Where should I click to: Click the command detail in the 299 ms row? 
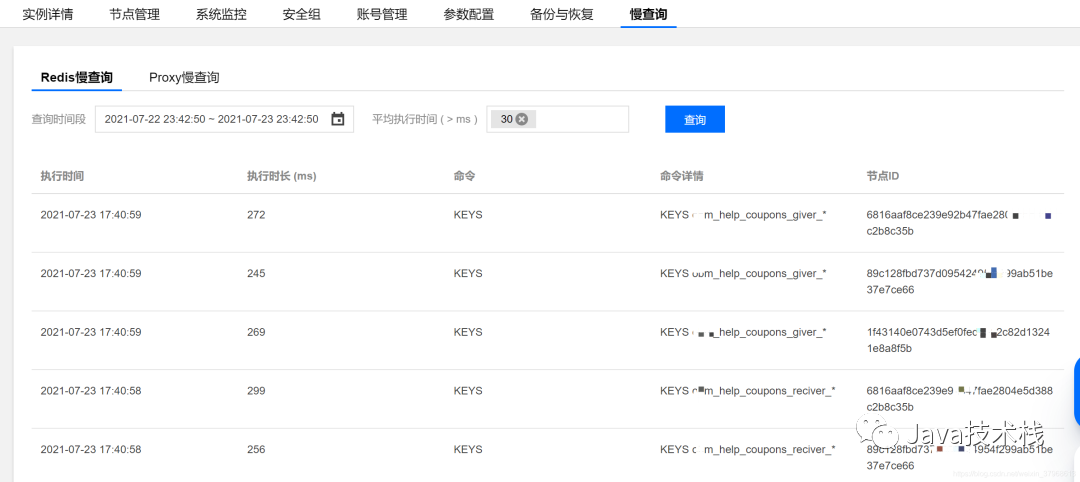(748, 390)
